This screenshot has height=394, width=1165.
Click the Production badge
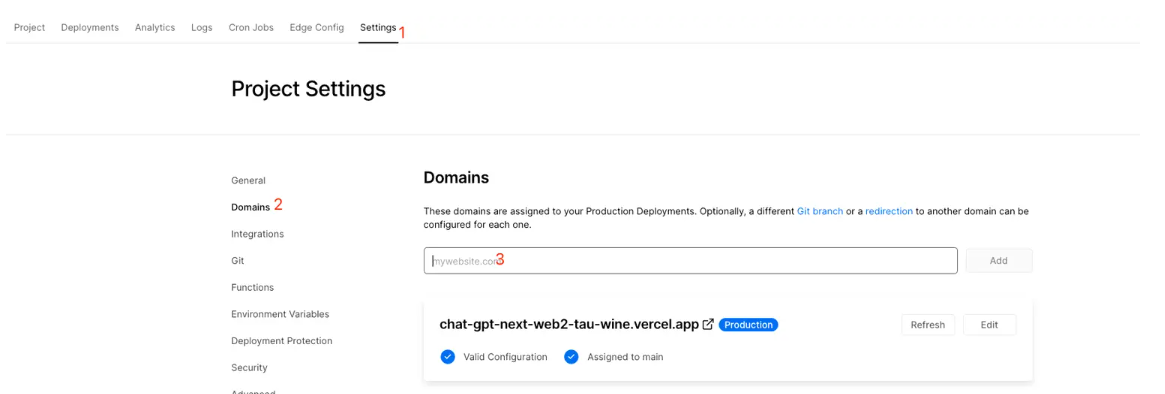point(748,325)
